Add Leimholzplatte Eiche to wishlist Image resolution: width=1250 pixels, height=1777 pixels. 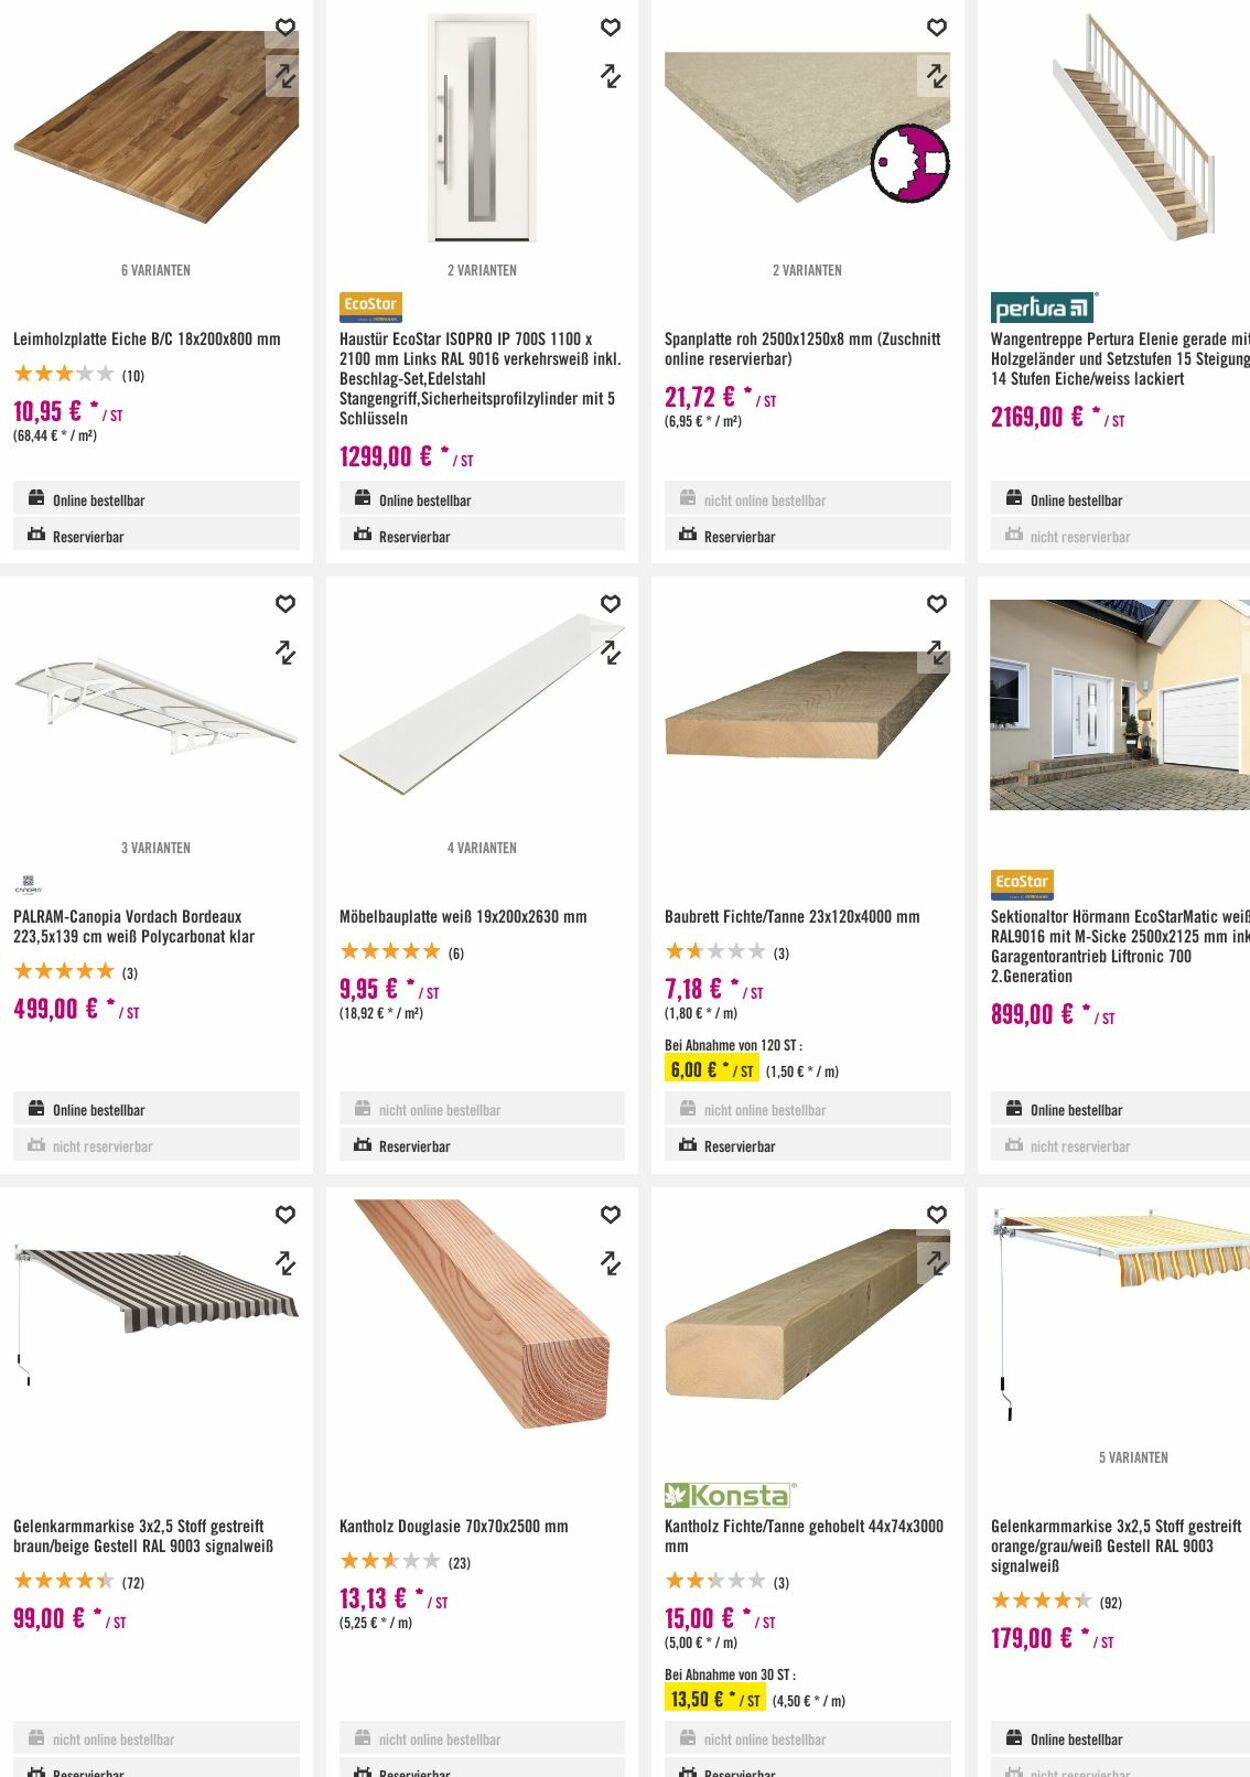[x=285, y=27]
